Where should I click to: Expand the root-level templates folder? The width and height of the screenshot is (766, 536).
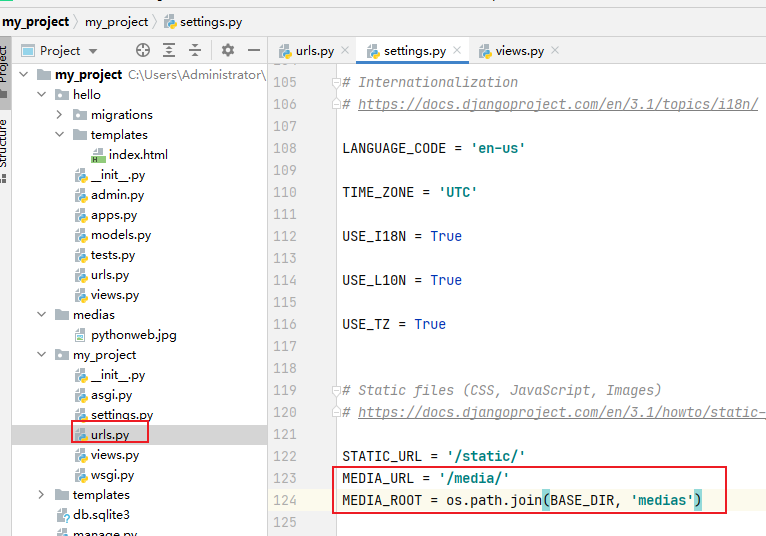(x=41, y=495)
